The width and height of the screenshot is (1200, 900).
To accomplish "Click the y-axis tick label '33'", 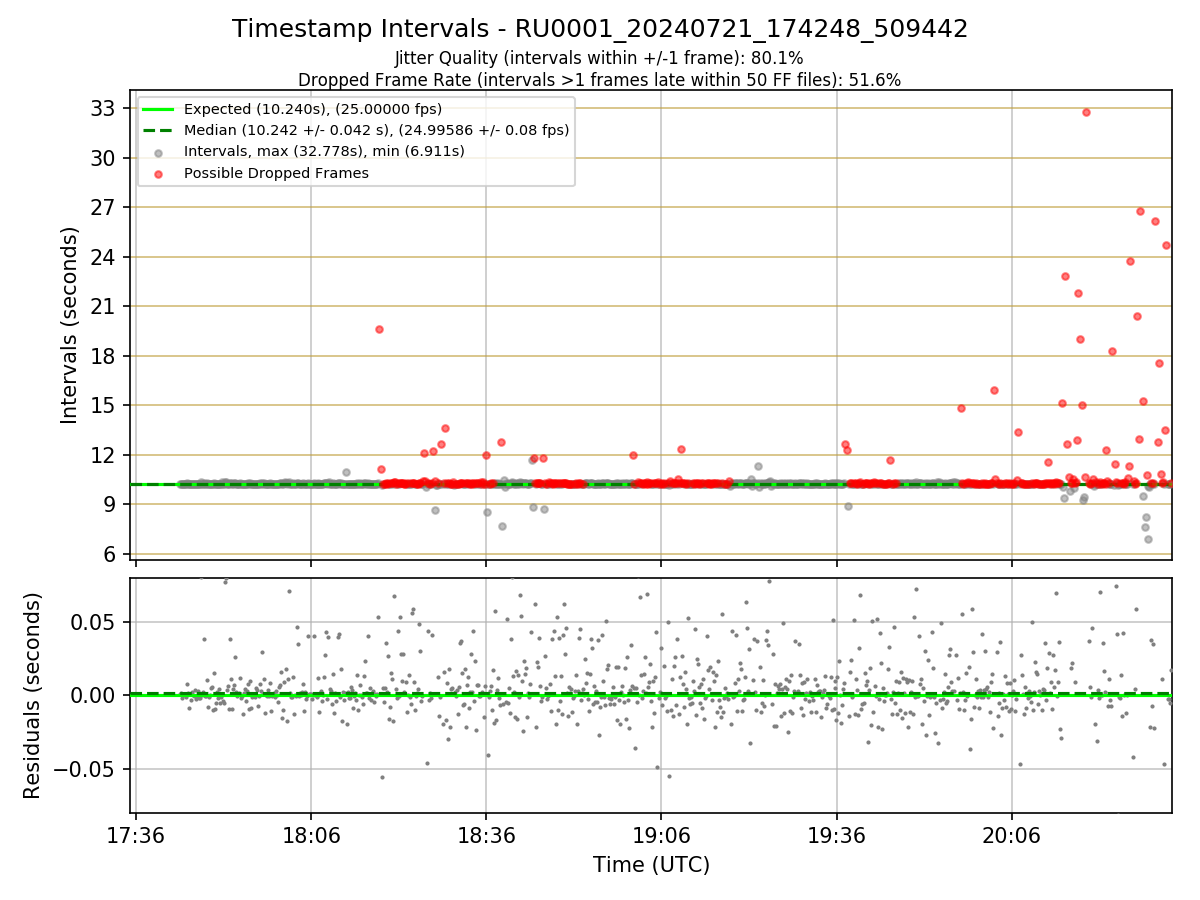I will tap(103, 108).
